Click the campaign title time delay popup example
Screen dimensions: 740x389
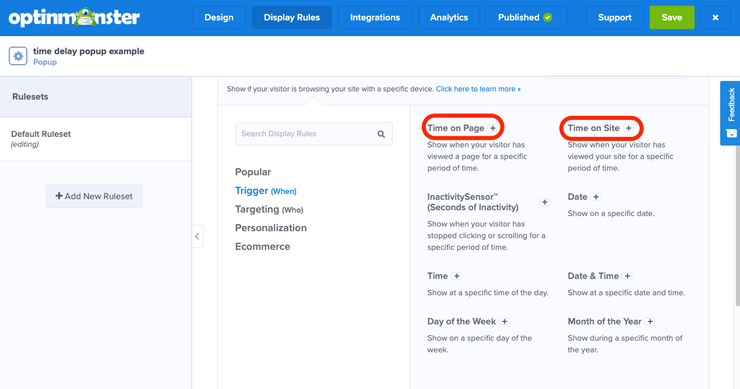89,51
